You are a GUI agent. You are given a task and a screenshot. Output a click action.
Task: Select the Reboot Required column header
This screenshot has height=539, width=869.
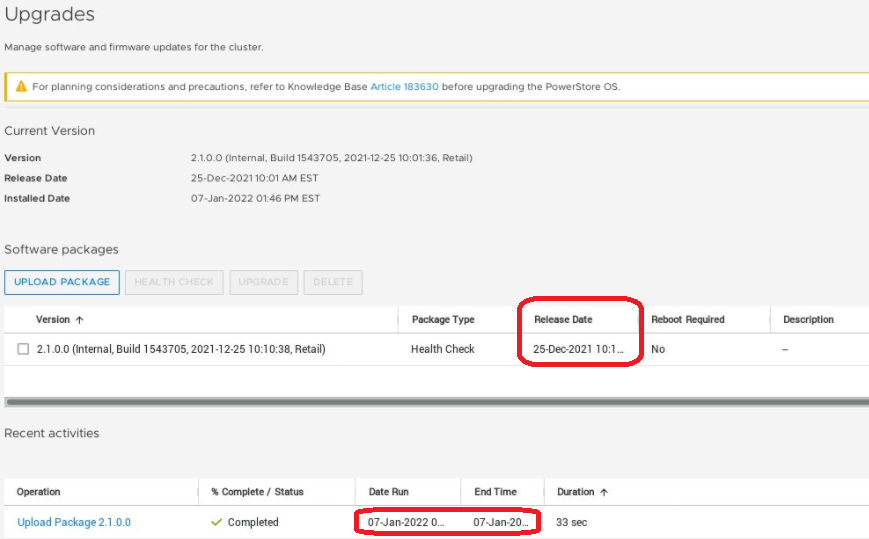point(687,320)
